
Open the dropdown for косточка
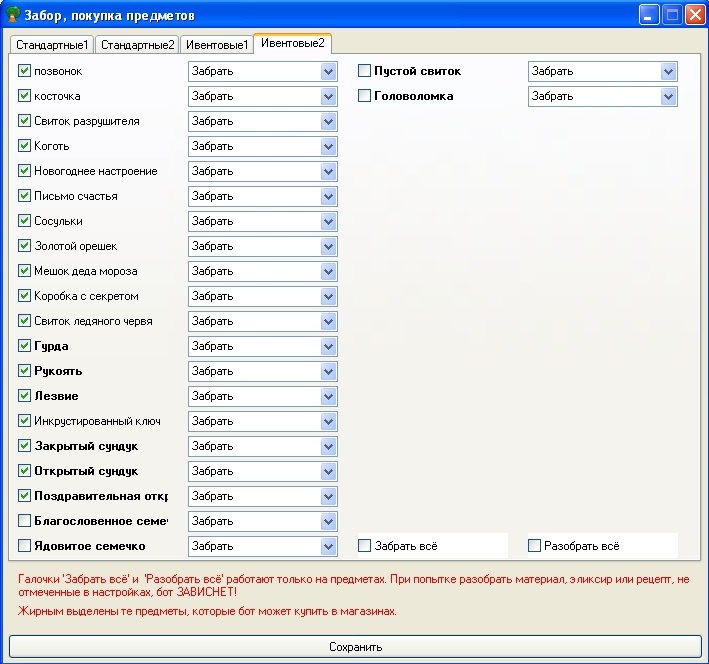(x=328, y=96)
